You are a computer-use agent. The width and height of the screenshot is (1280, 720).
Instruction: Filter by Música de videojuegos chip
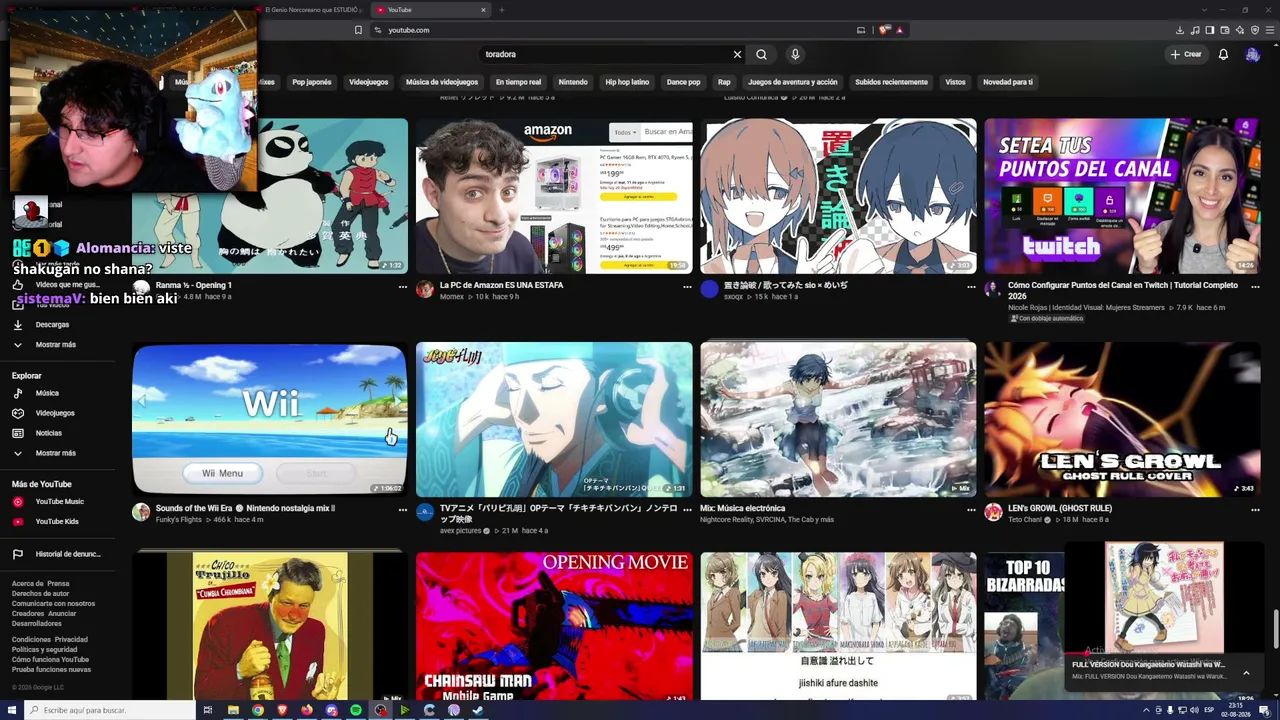[442, 82]
